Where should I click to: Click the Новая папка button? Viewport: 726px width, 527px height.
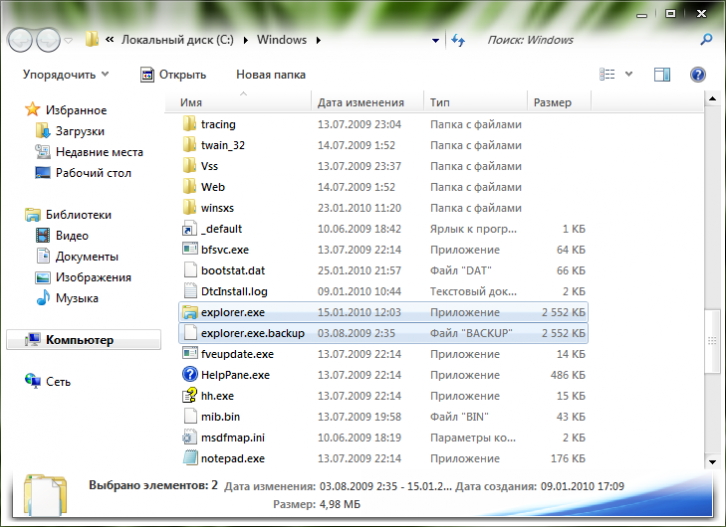tap(270, 74)
